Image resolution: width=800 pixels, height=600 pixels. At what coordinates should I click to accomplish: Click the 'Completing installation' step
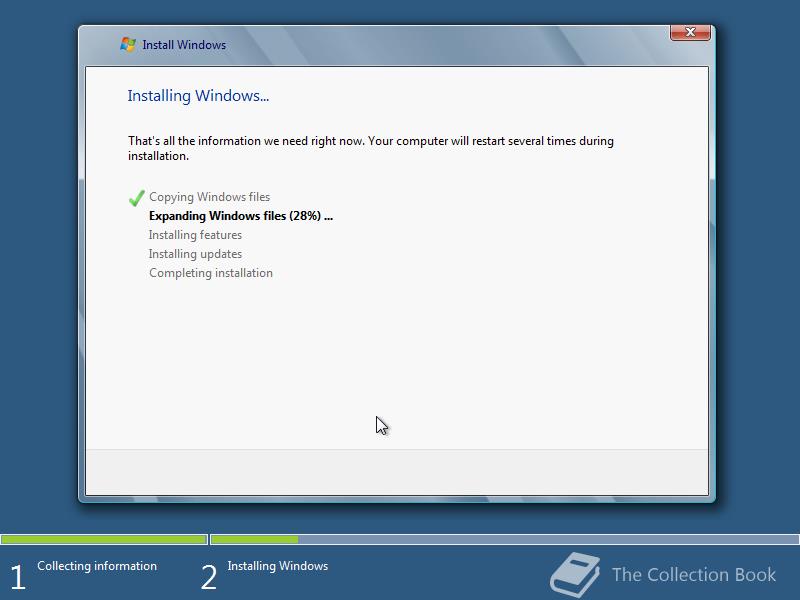211,273
